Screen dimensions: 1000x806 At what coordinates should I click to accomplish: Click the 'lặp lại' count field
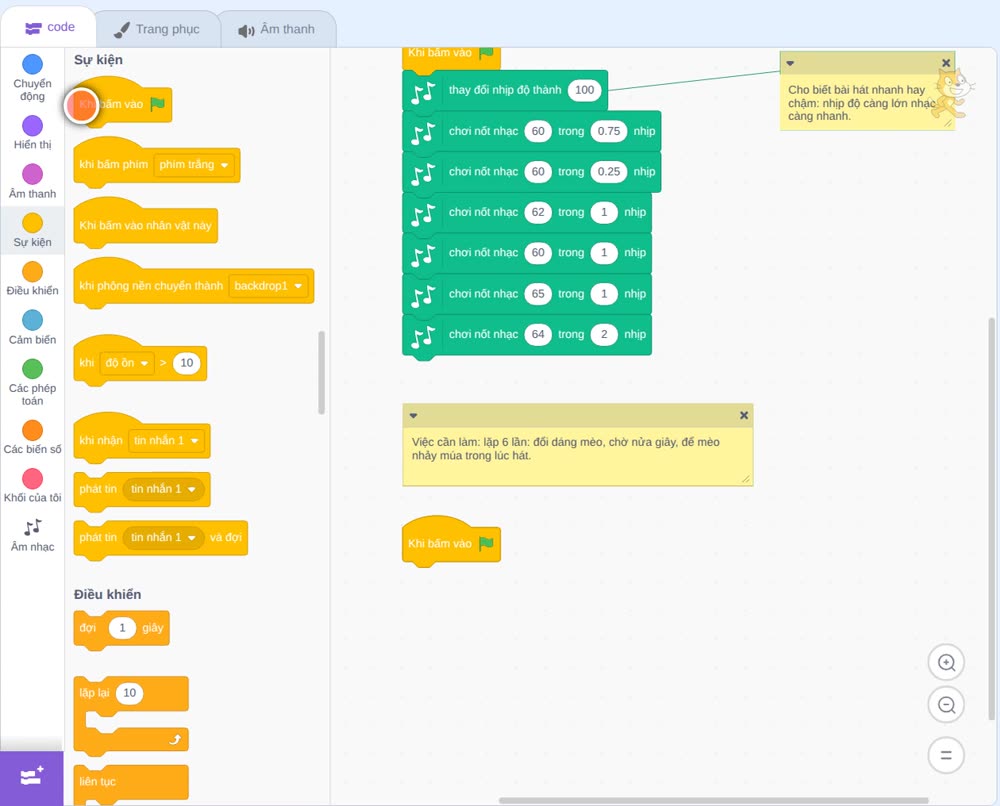pyautogui.click(x=129, y=693)
